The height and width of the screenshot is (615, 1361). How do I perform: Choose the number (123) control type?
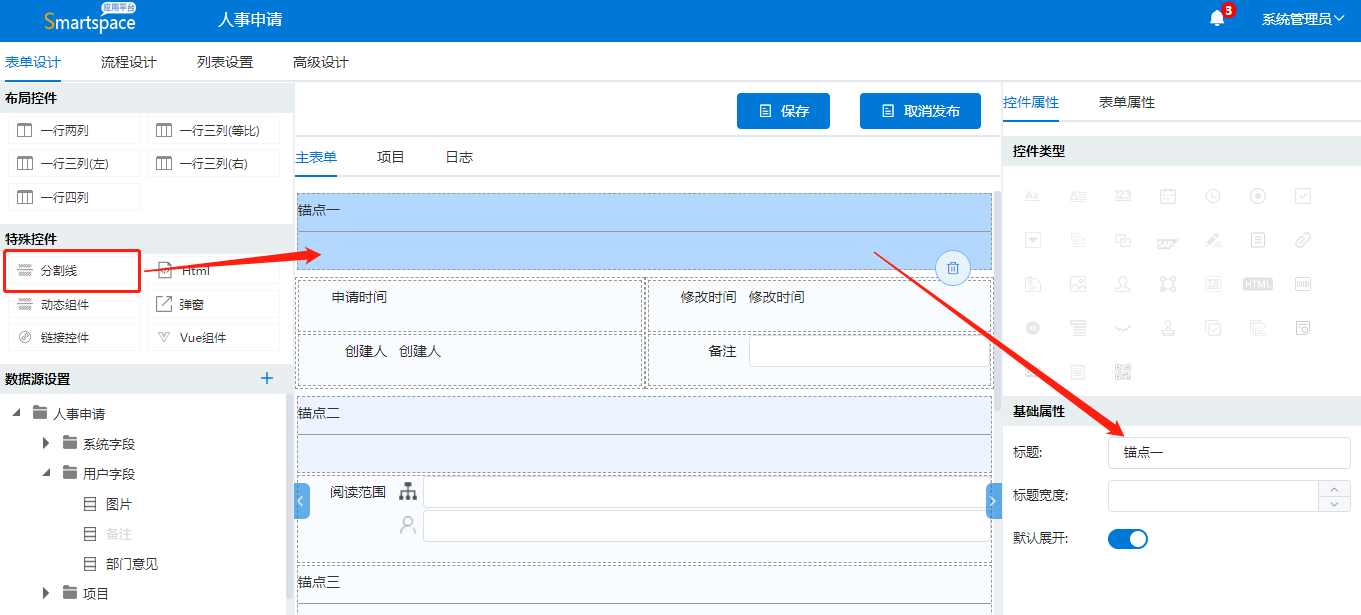(x=1122, y=196)
